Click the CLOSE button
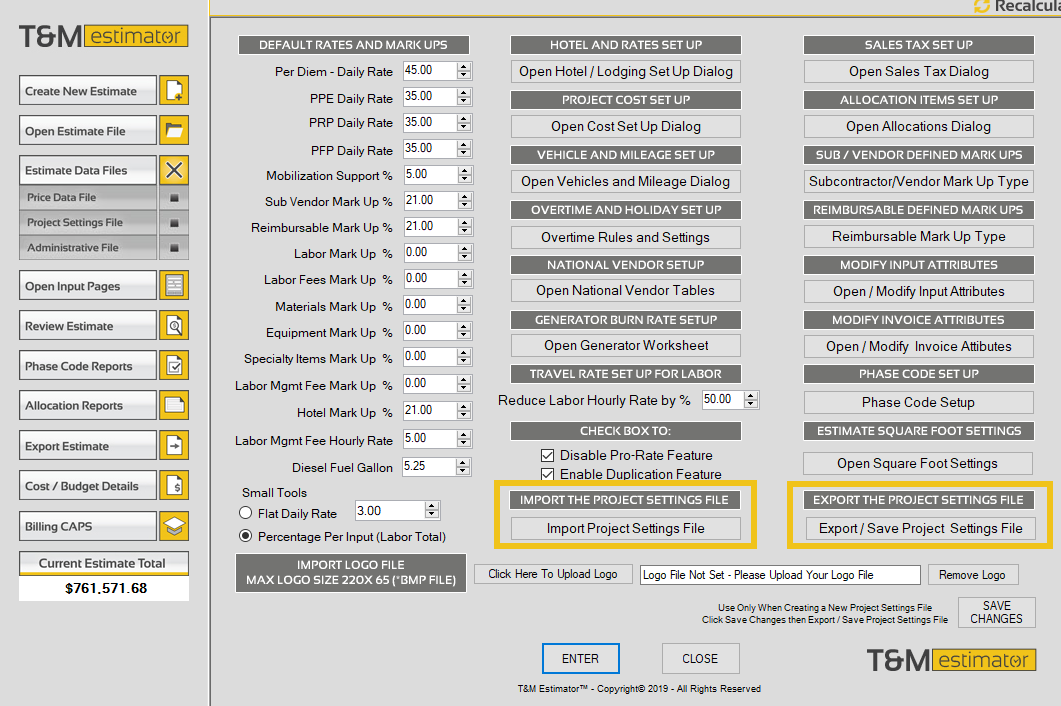The height and width of the screenshot is (706, 1061). 700,659
